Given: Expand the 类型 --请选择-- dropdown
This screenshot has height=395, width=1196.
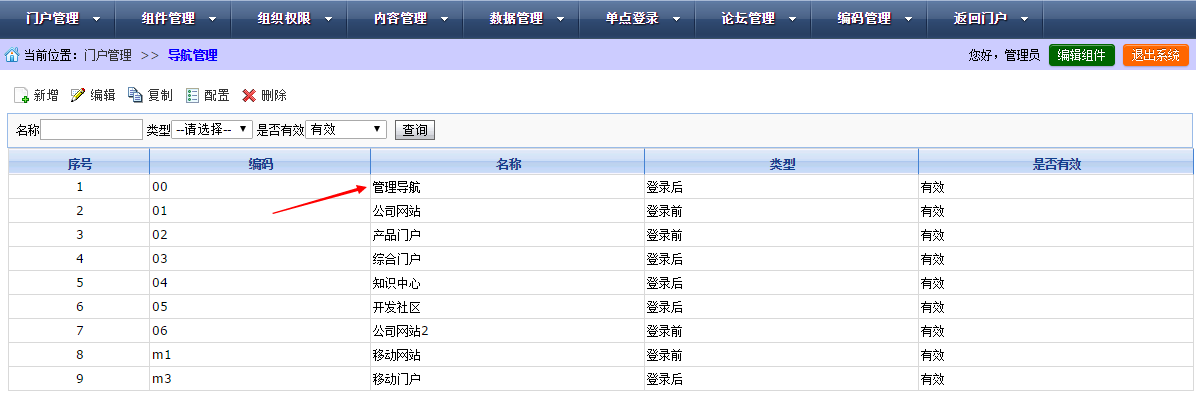Looking at the screenshot, I should click(212, 130).
